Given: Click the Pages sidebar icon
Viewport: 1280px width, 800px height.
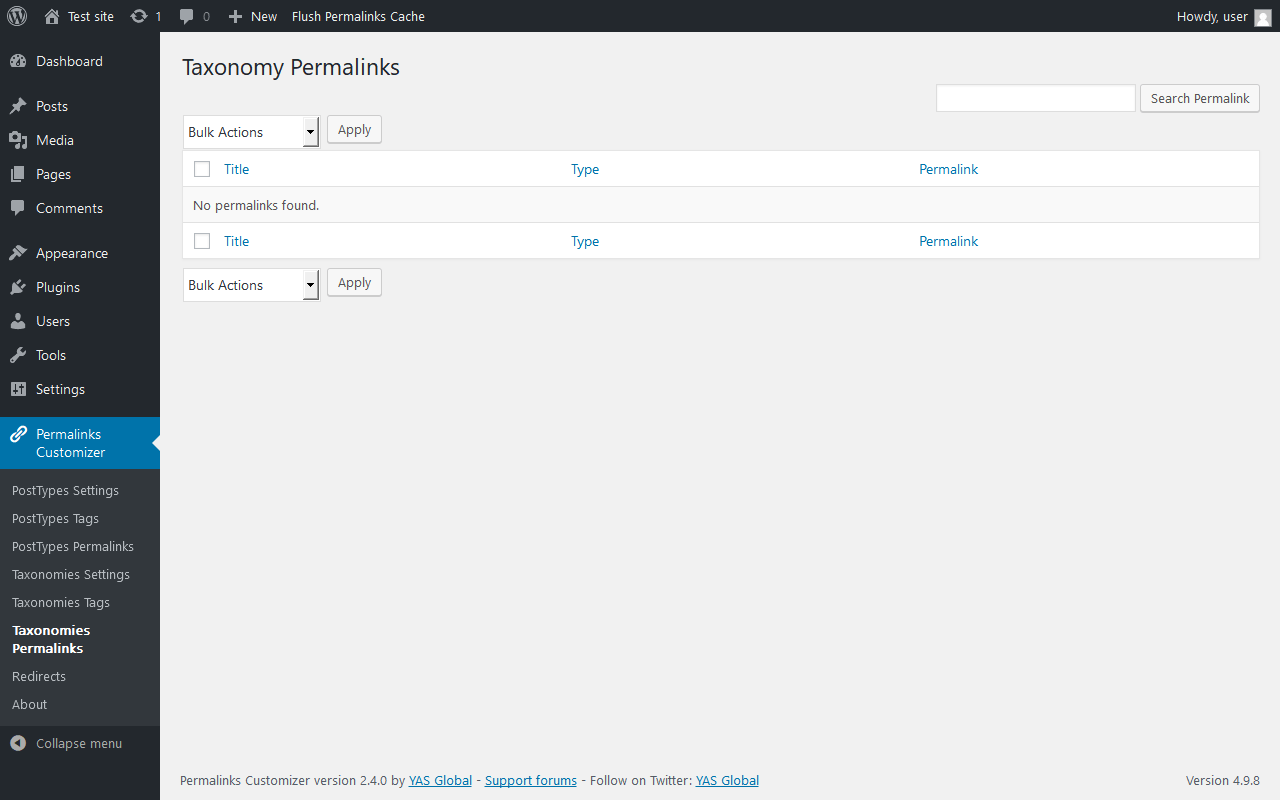Looking at the screenshot, I should click(18, 174).
